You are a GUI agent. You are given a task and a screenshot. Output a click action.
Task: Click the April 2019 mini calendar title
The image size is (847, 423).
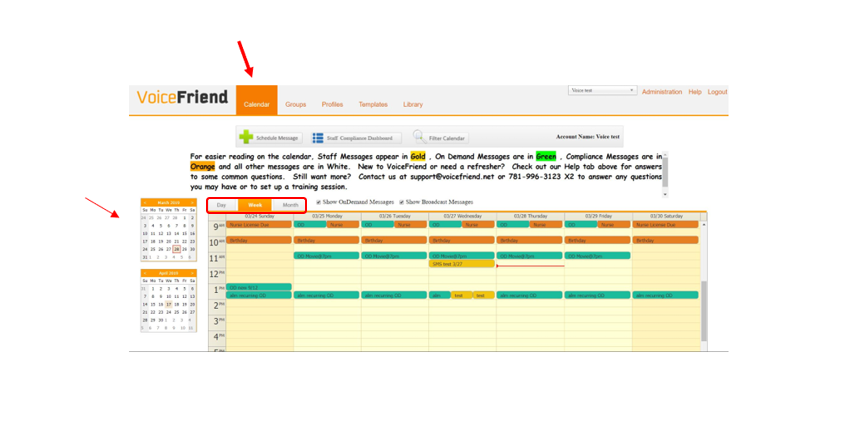pyautogui.click(x=169, y=273)
